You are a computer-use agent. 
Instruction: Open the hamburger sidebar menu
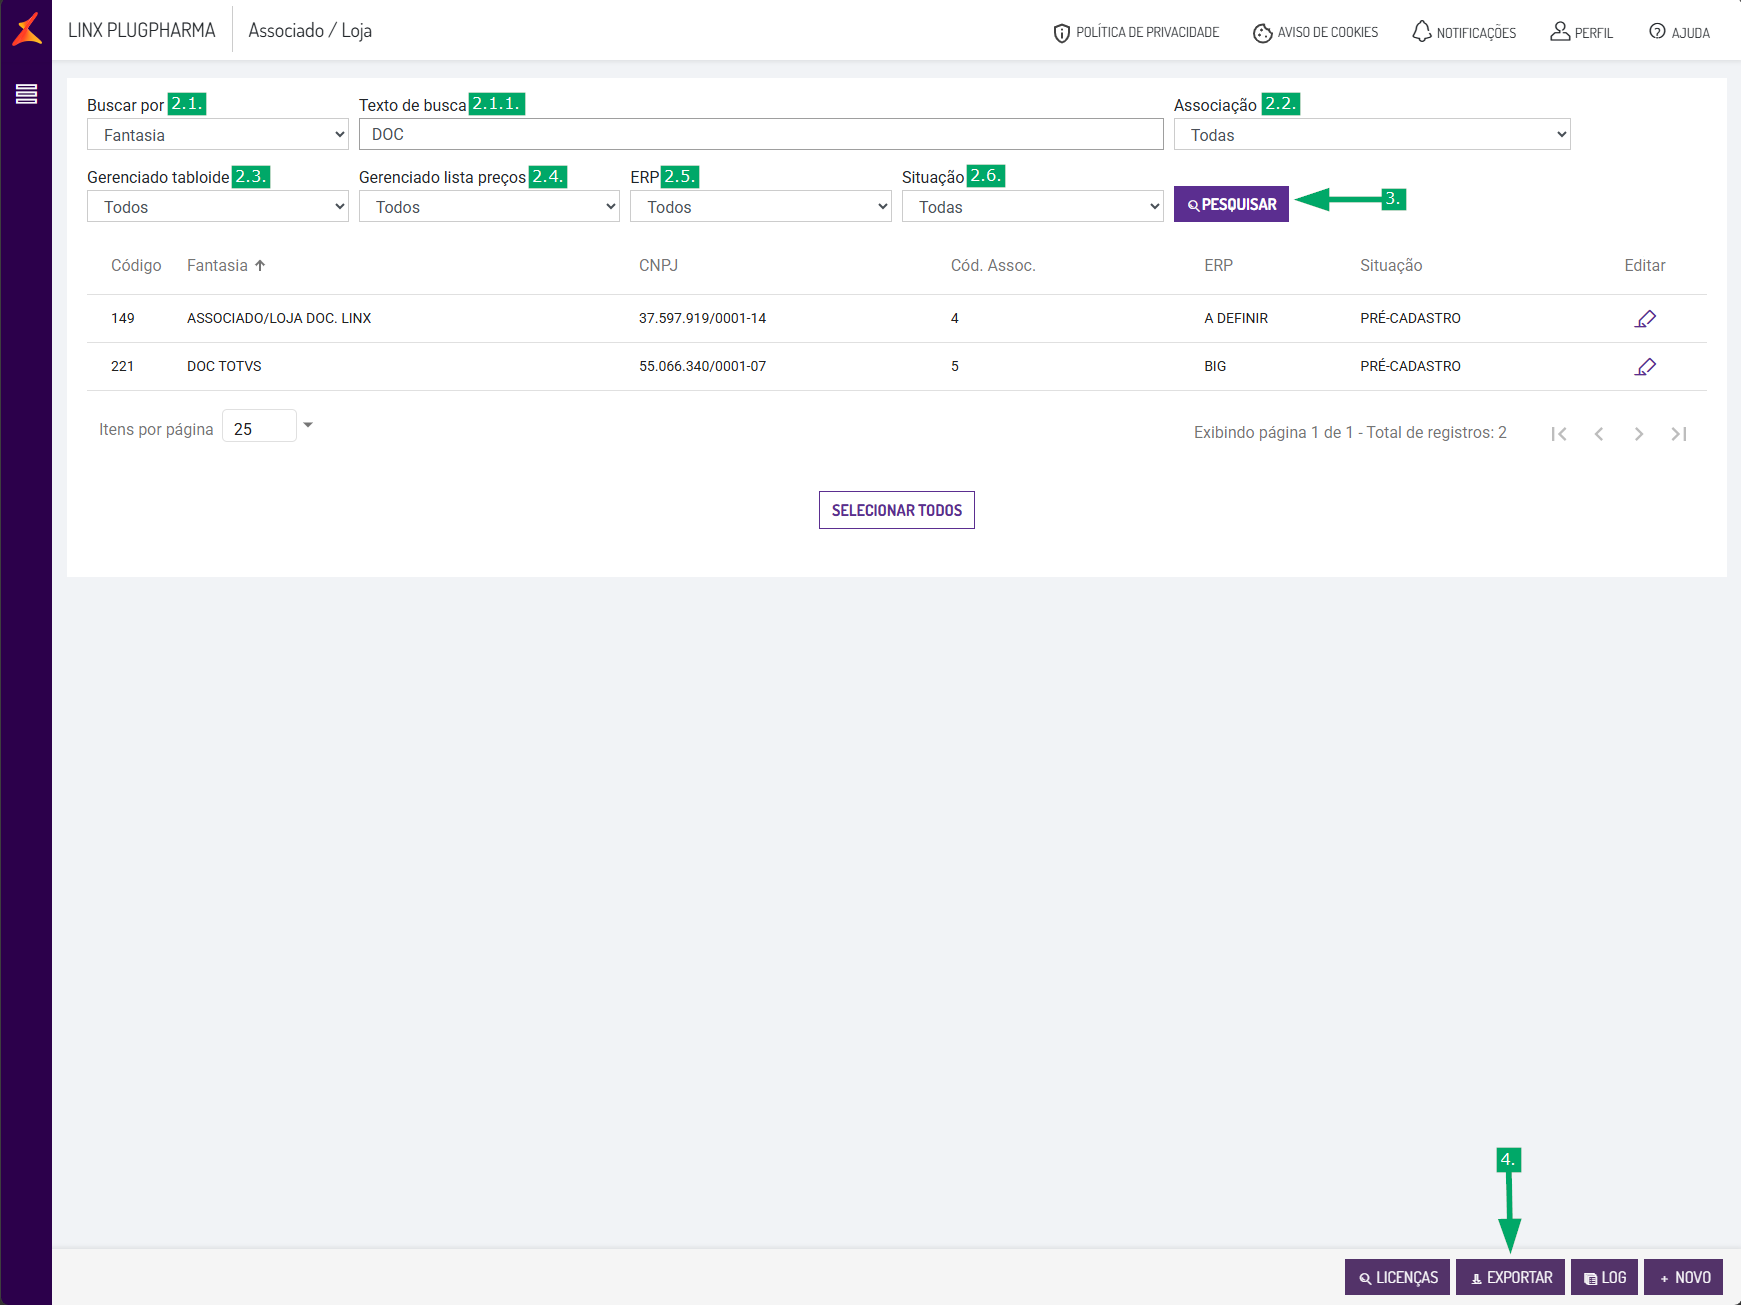pos(26,94)
